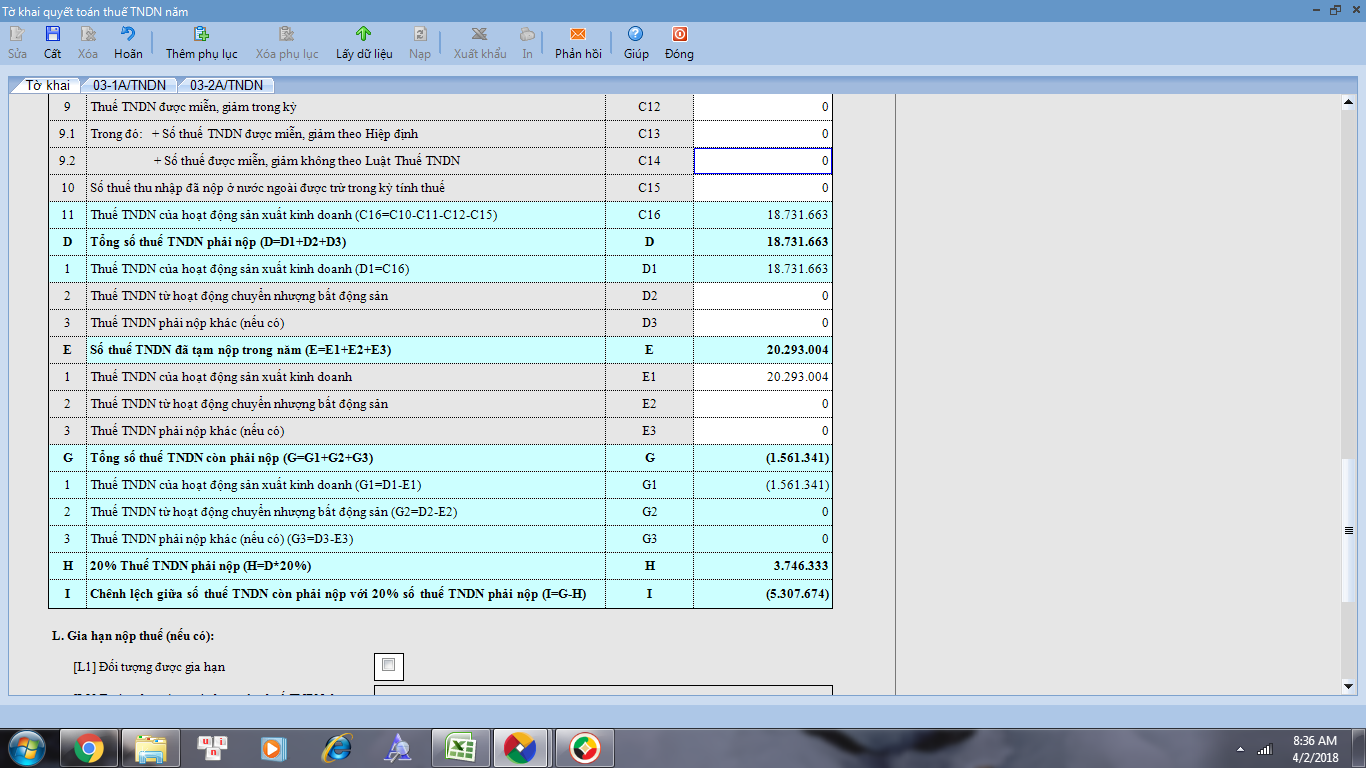This screenshot has width=1366, height=768.
Task: Click the Sửa edit icon
Action: (17, 34)
